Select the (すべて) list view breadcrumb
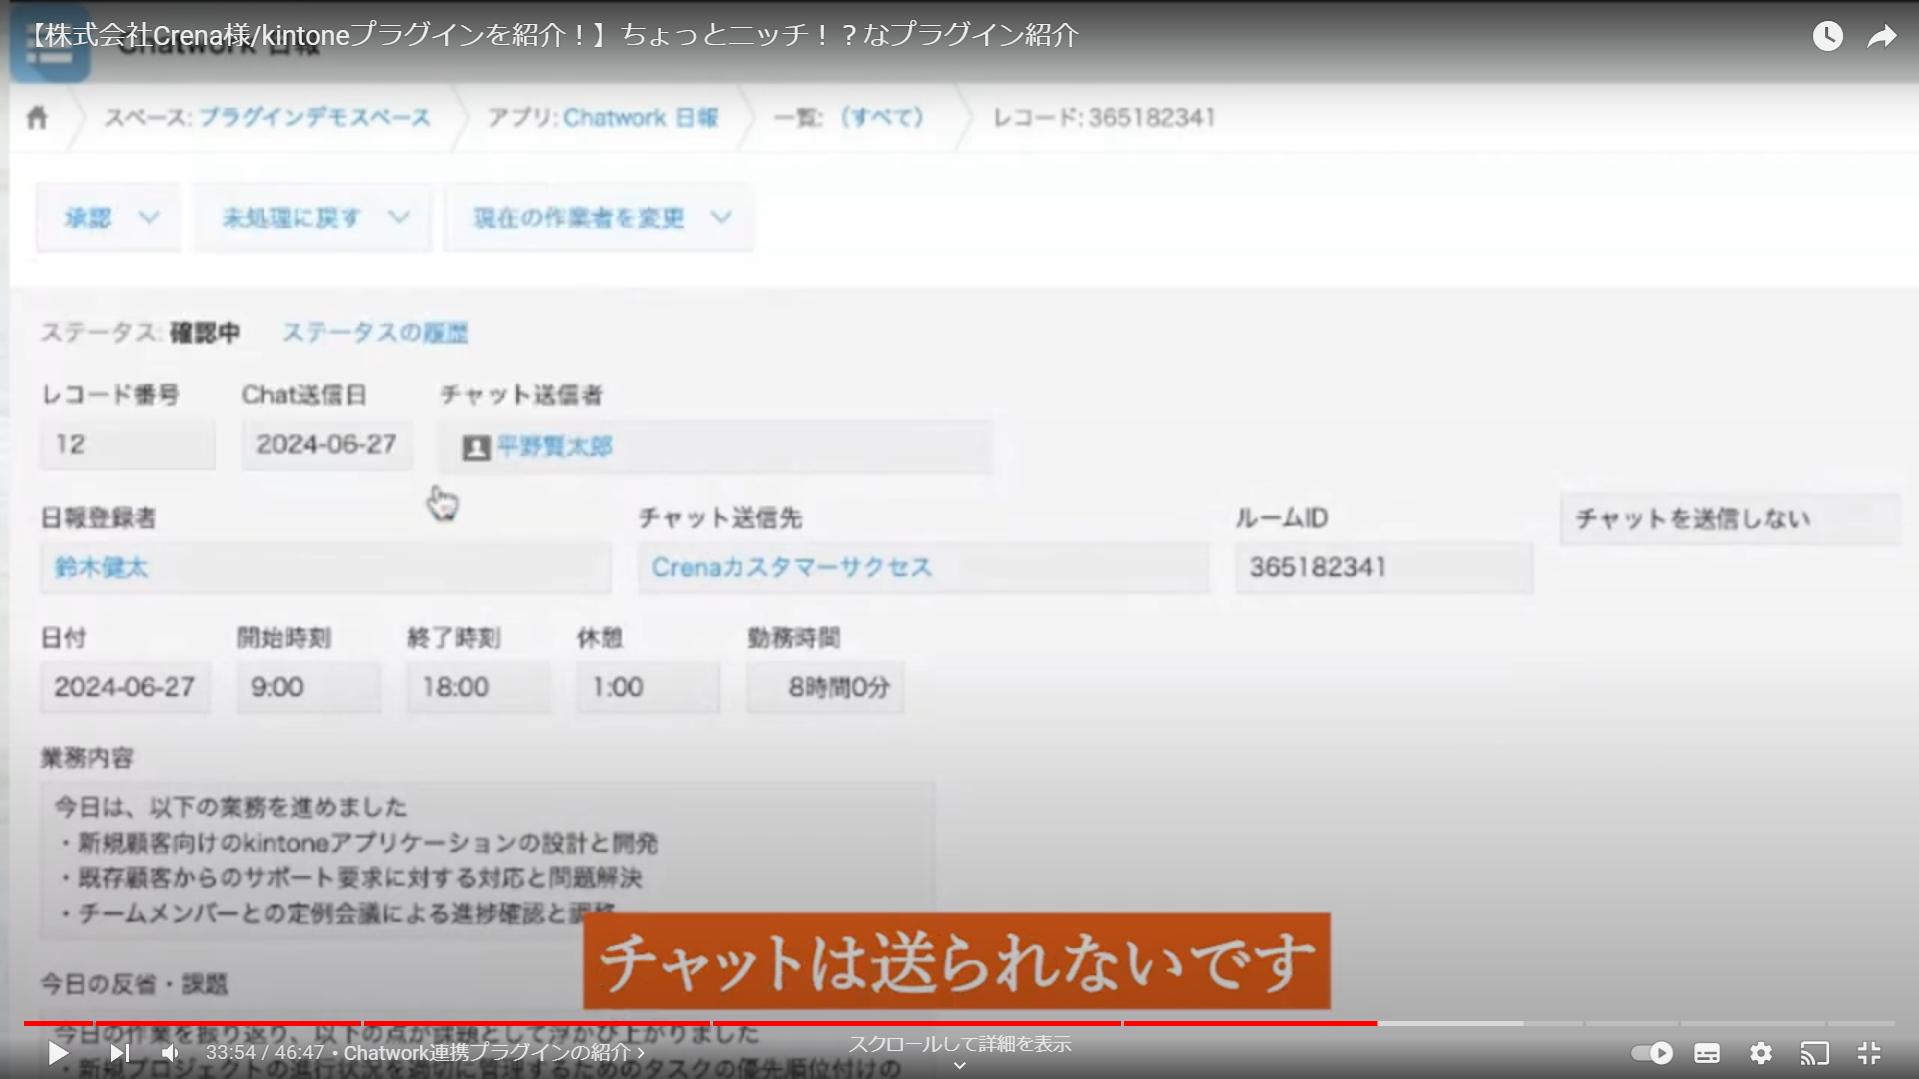This screenshot has height=1079, width=1919. (882, 118)
